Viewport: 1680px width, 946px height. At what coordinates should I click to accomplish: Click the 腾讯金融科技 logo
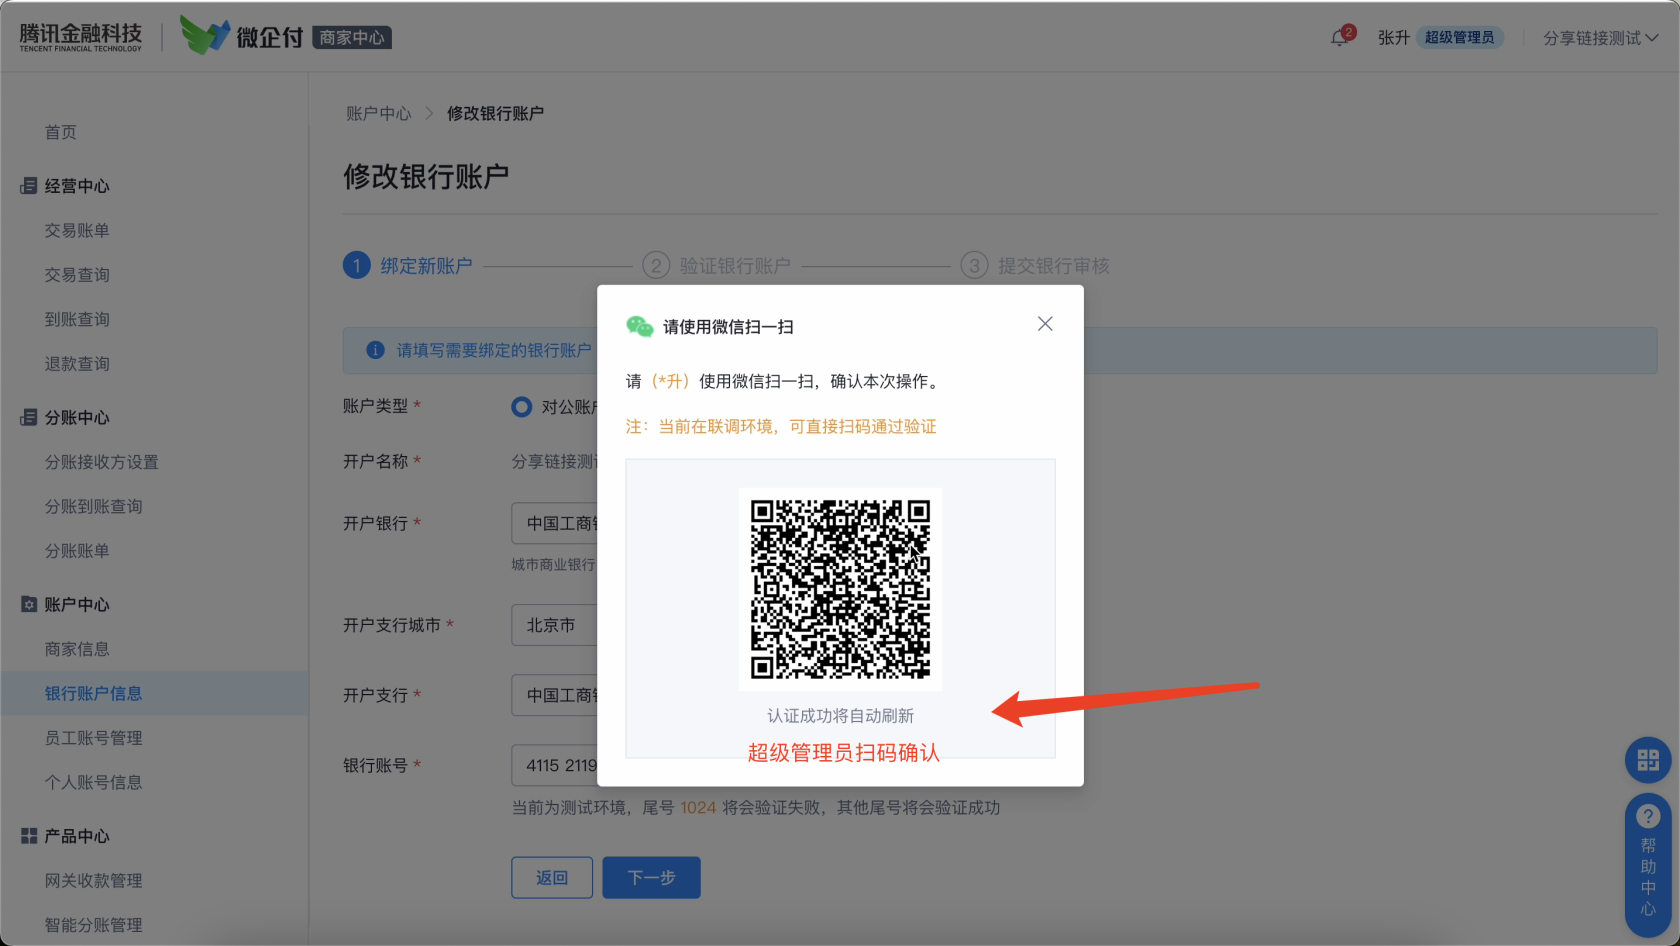81,37
